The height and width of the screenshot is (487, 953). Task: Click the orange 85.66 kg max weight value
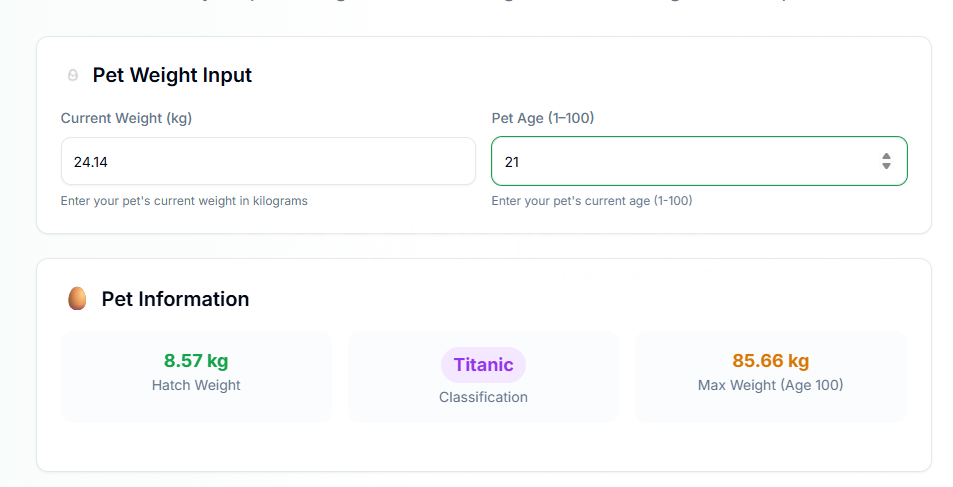click(x=771, y=361)
